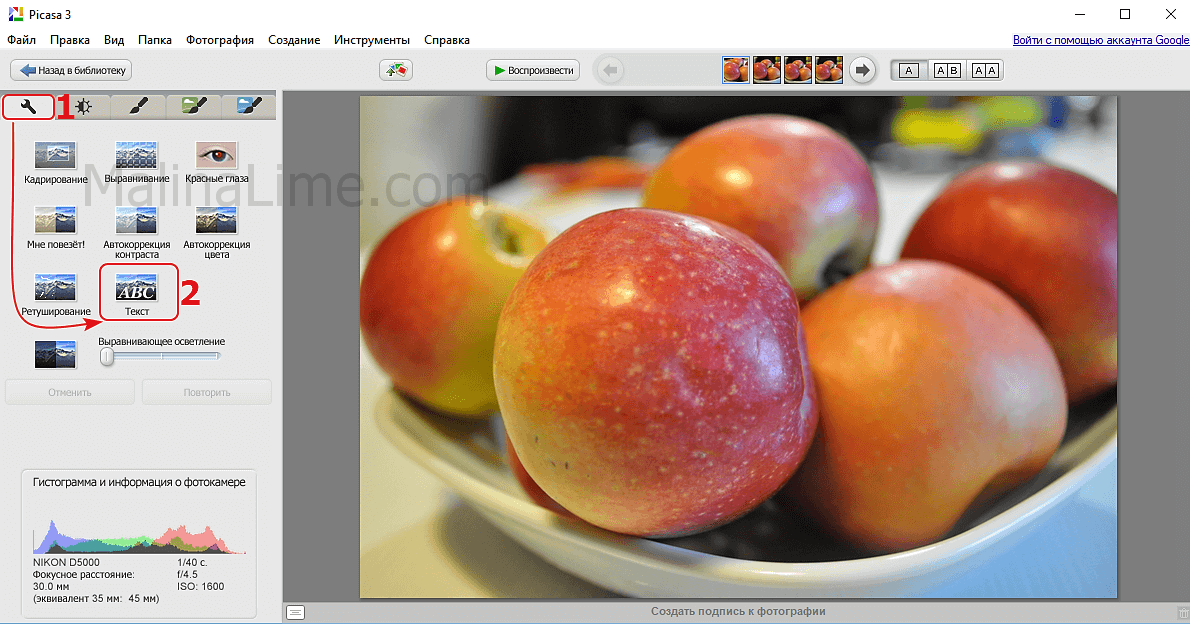Open the Ретуширование retouch tool
This screenshot has width=1190, height=624.
[56, 288]
